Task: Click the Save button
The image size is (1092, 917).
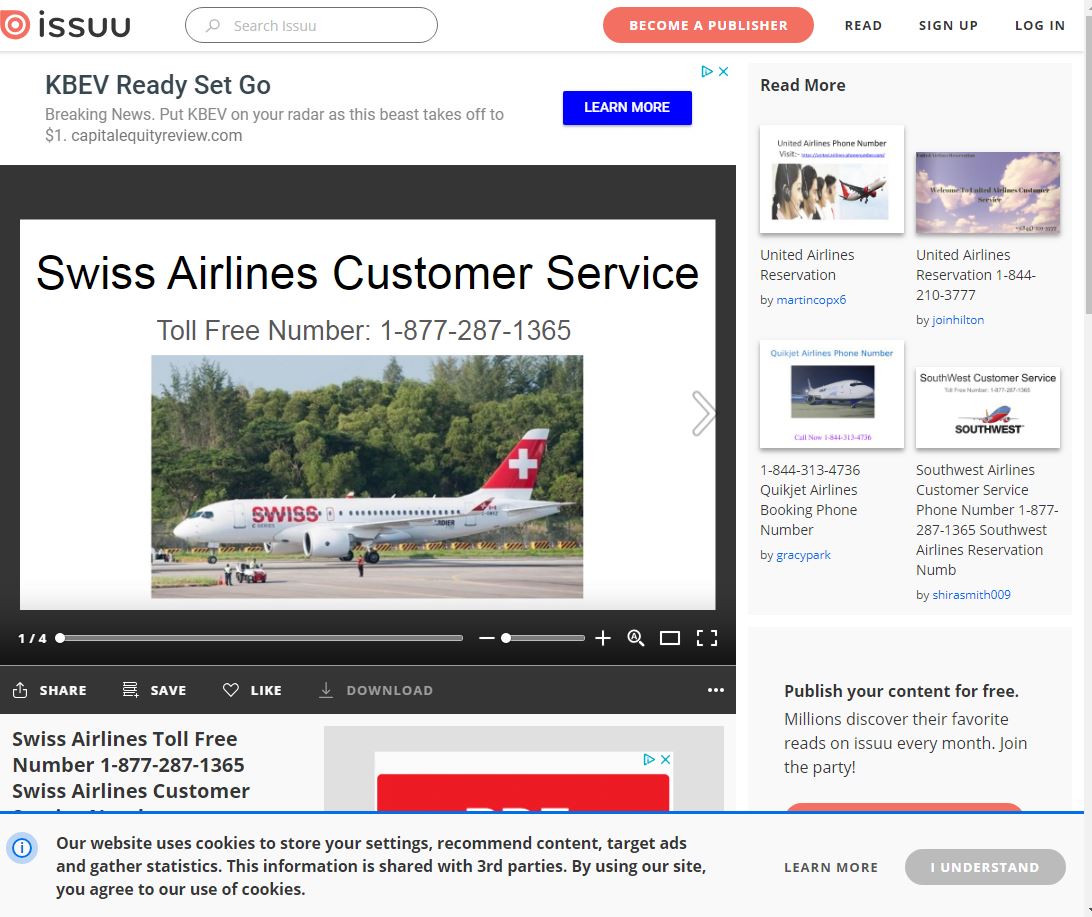Action: pyautogui.click(x=154, y=690)
